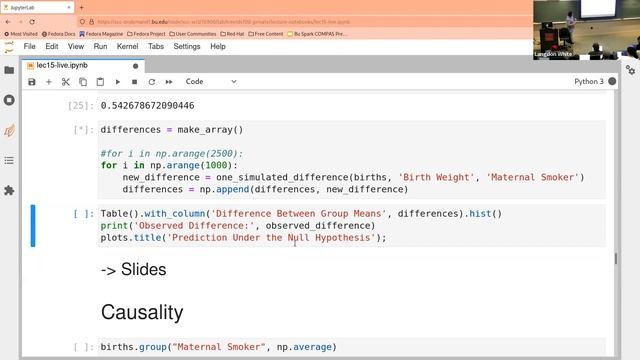Image resolution: width=640 pixels, height=360 pixels.
Task: Cut selected cell with the scissors icon
Action: pyautogui.click(x=66, y=82)
